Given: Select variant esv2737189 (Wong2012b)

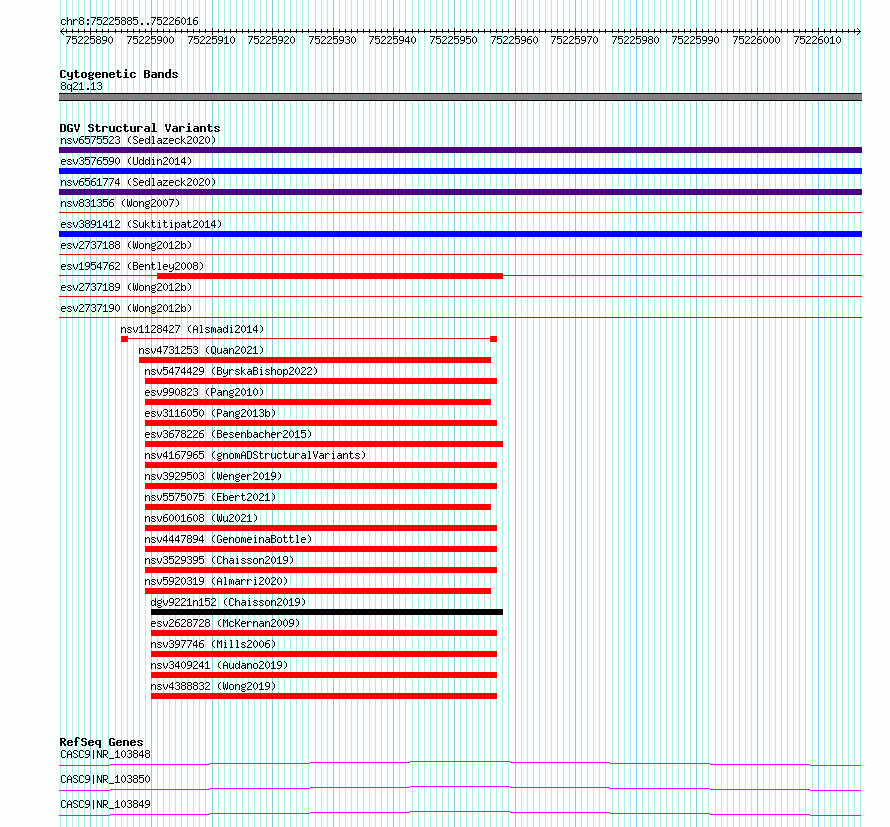Looking at the screenshot, I should (126, 287).
